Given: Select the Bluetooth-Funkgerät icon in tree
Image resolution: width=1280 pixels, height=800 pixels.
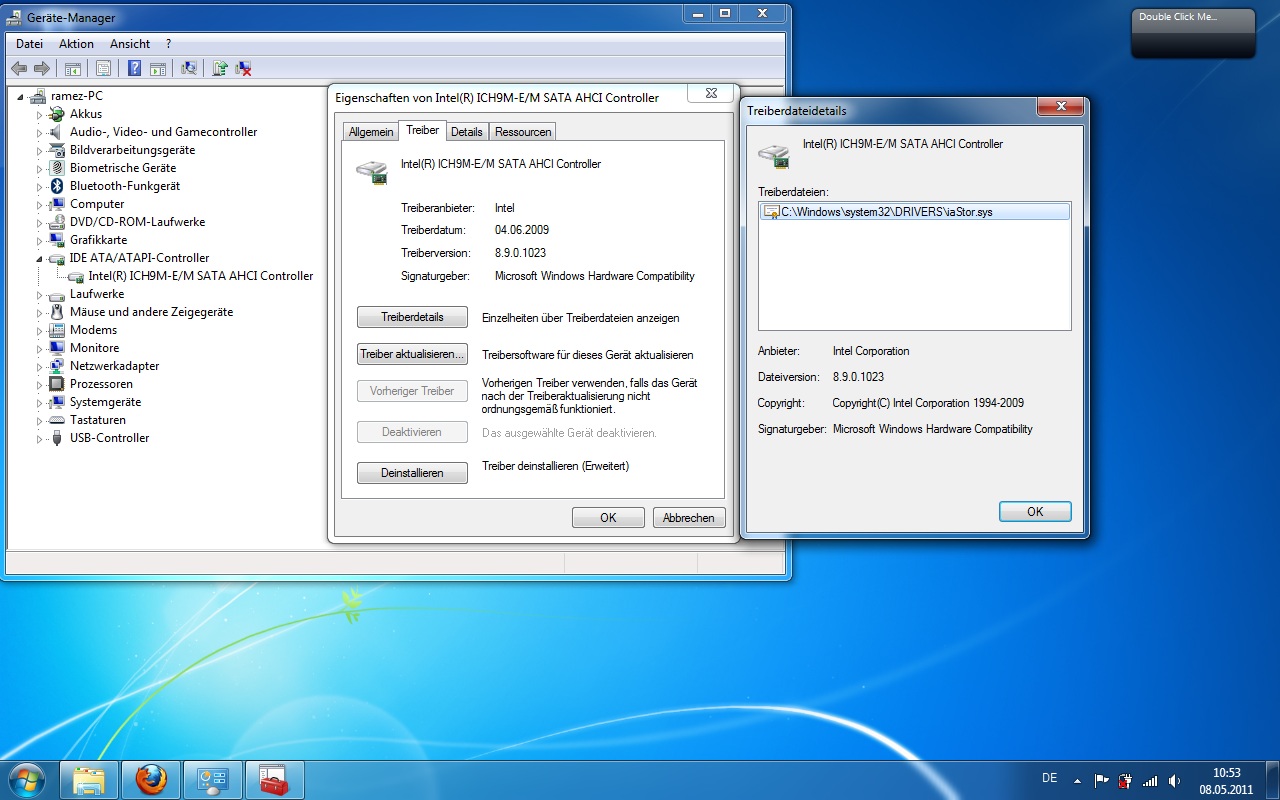Looking at the screenshot, I should pyautogui.click(x=58, y=186).
